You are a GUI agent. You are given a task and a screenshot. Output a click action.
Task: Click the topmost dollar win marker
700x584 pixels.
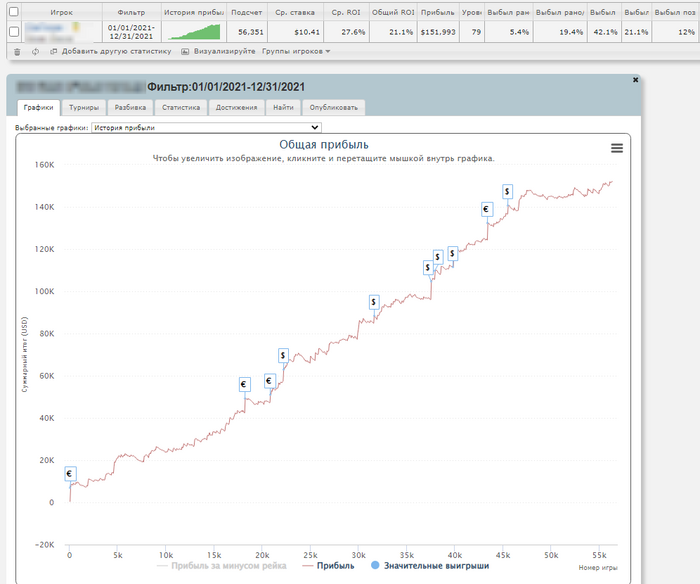point(508,191)
